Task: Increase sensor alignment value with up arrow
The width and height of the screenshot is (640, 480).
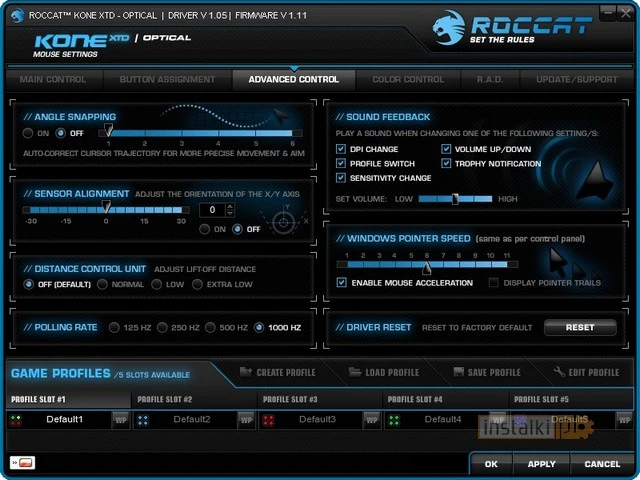Action: [x=230, y=207]
